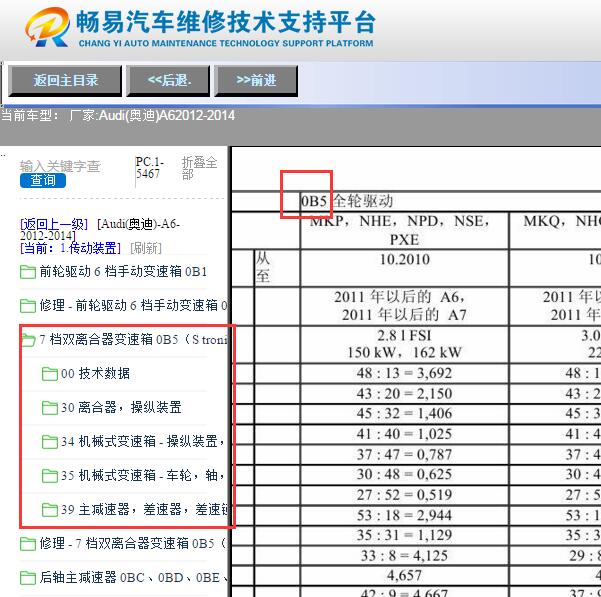
Task: Click folder icon of 修理 - 前轮驱动 6 档手动变速箱
Action: pos(28,306)
